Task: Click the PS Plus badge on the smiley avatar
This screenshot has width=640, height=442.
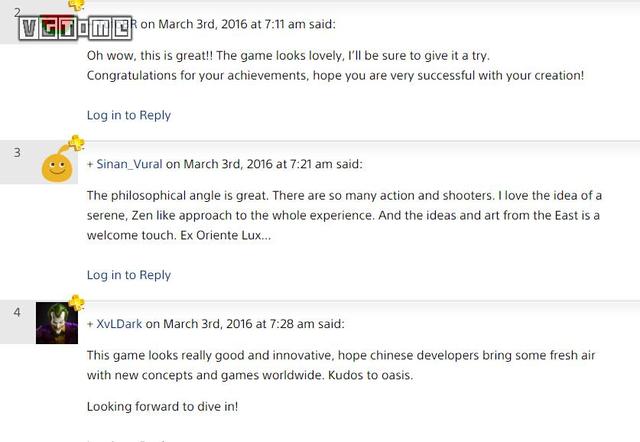Action: [76, 145]
